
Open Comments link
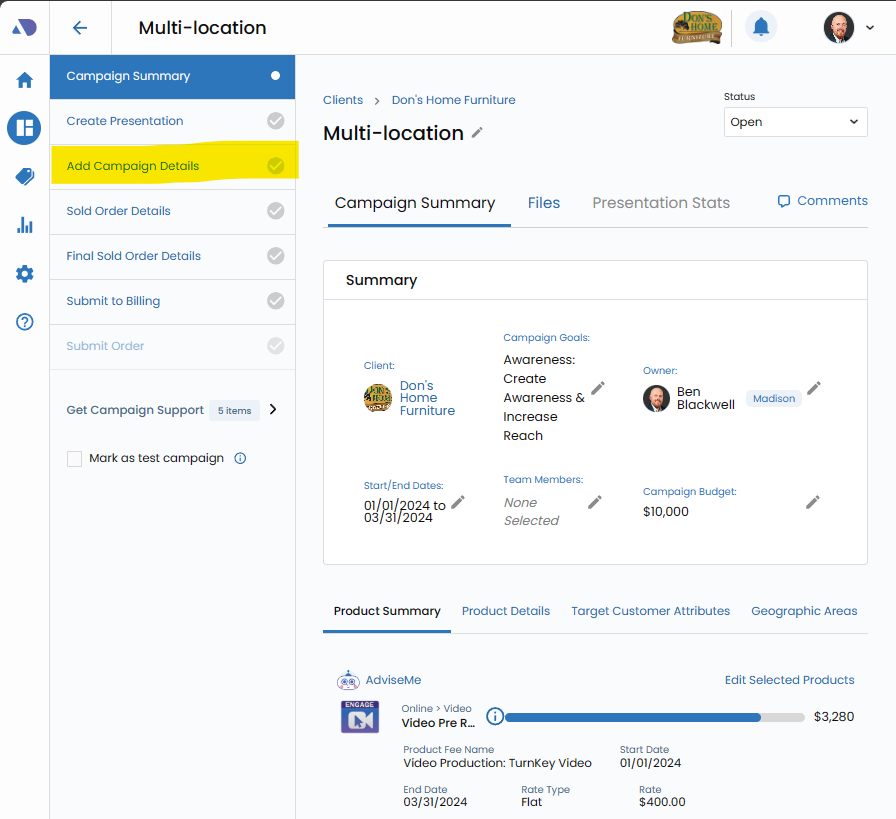point(822,201)
